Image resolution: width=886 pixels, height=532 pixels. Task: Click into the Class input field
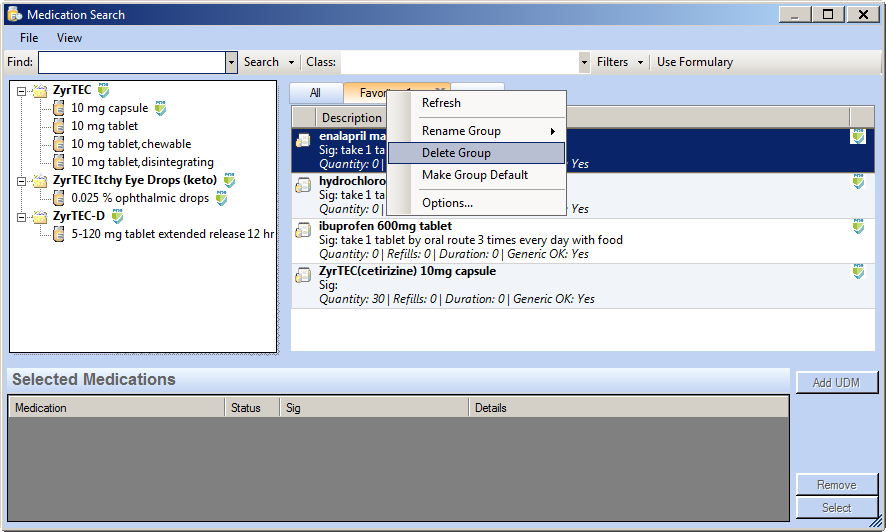pyautogui.click(x=459, y=62)
